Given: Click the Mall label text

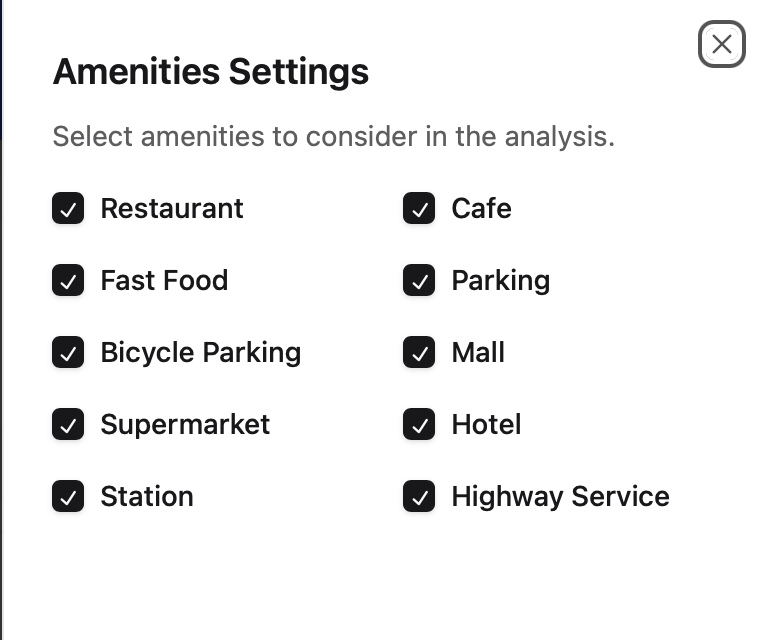Looking at the screenshot, I should [x=478, y=352].
